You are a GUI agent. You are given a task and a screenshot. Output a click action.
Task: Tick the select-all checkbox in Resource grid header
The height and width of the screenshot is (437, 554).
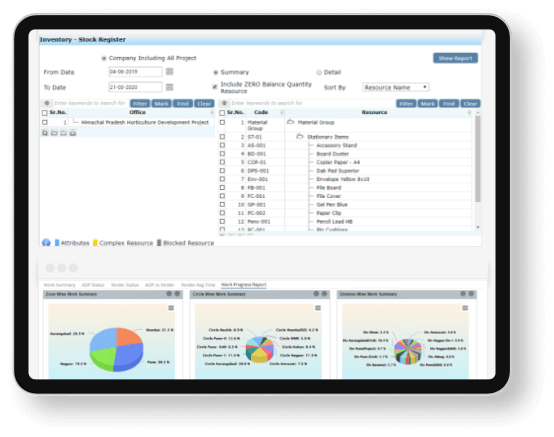pyautogui.click(x=222, y=113)
